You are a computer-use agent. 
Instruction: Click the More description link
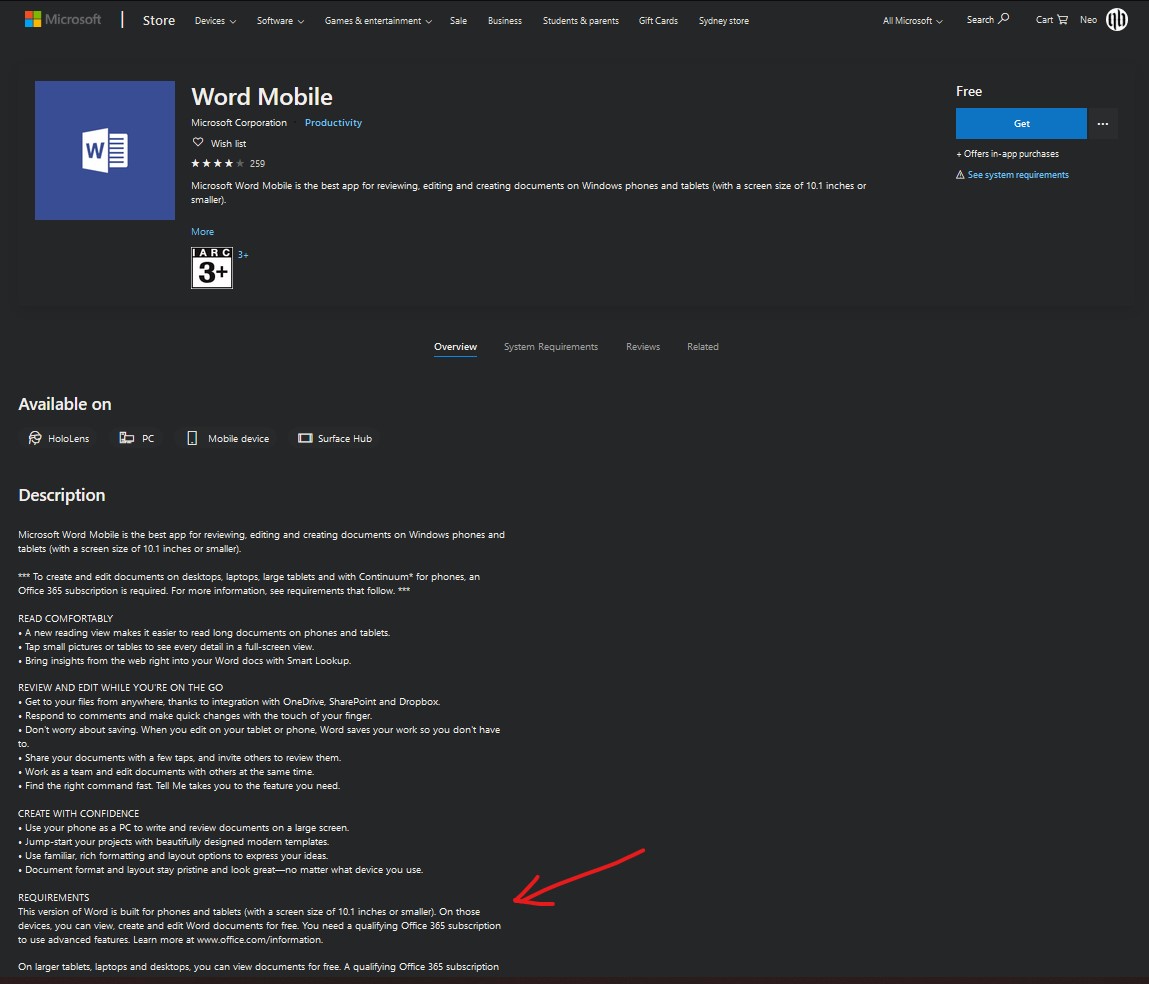pyautogui.click(x=202, y=232)
